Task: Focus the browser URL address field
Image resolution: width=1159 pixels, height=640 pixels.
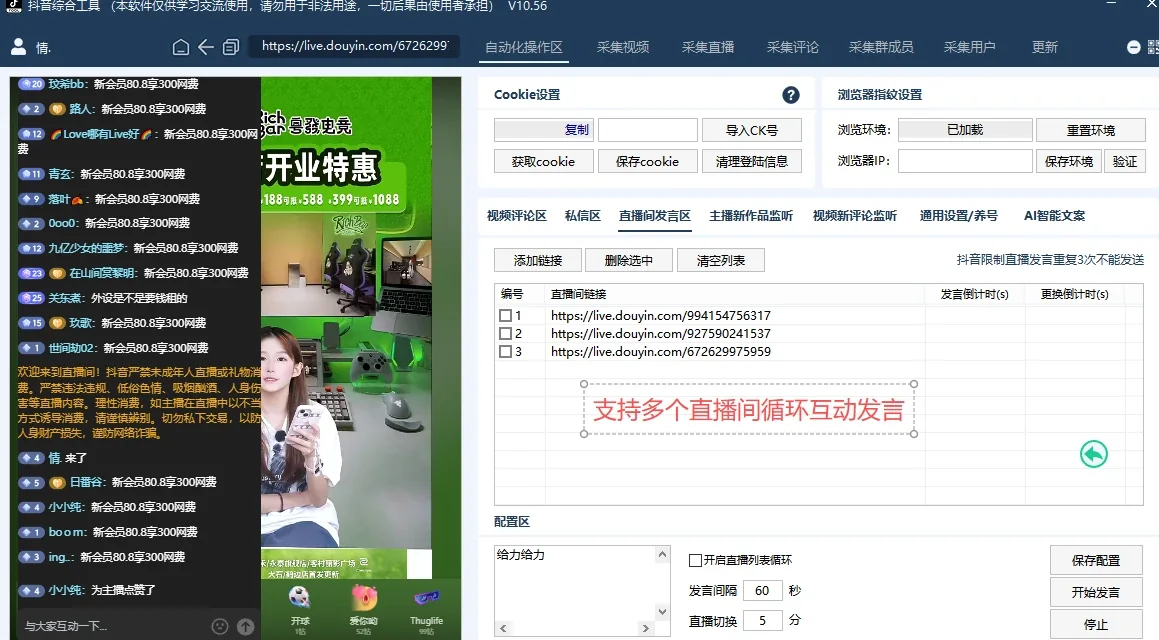Action: pyautogui.click(x=354, y=46)
